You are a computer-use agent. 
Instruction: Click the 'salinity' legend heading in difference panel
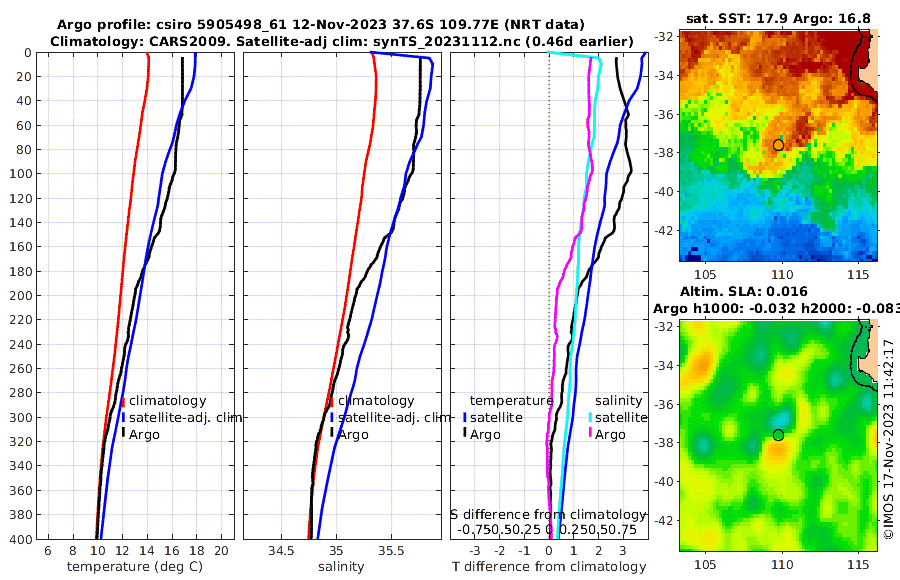[618, 401]
